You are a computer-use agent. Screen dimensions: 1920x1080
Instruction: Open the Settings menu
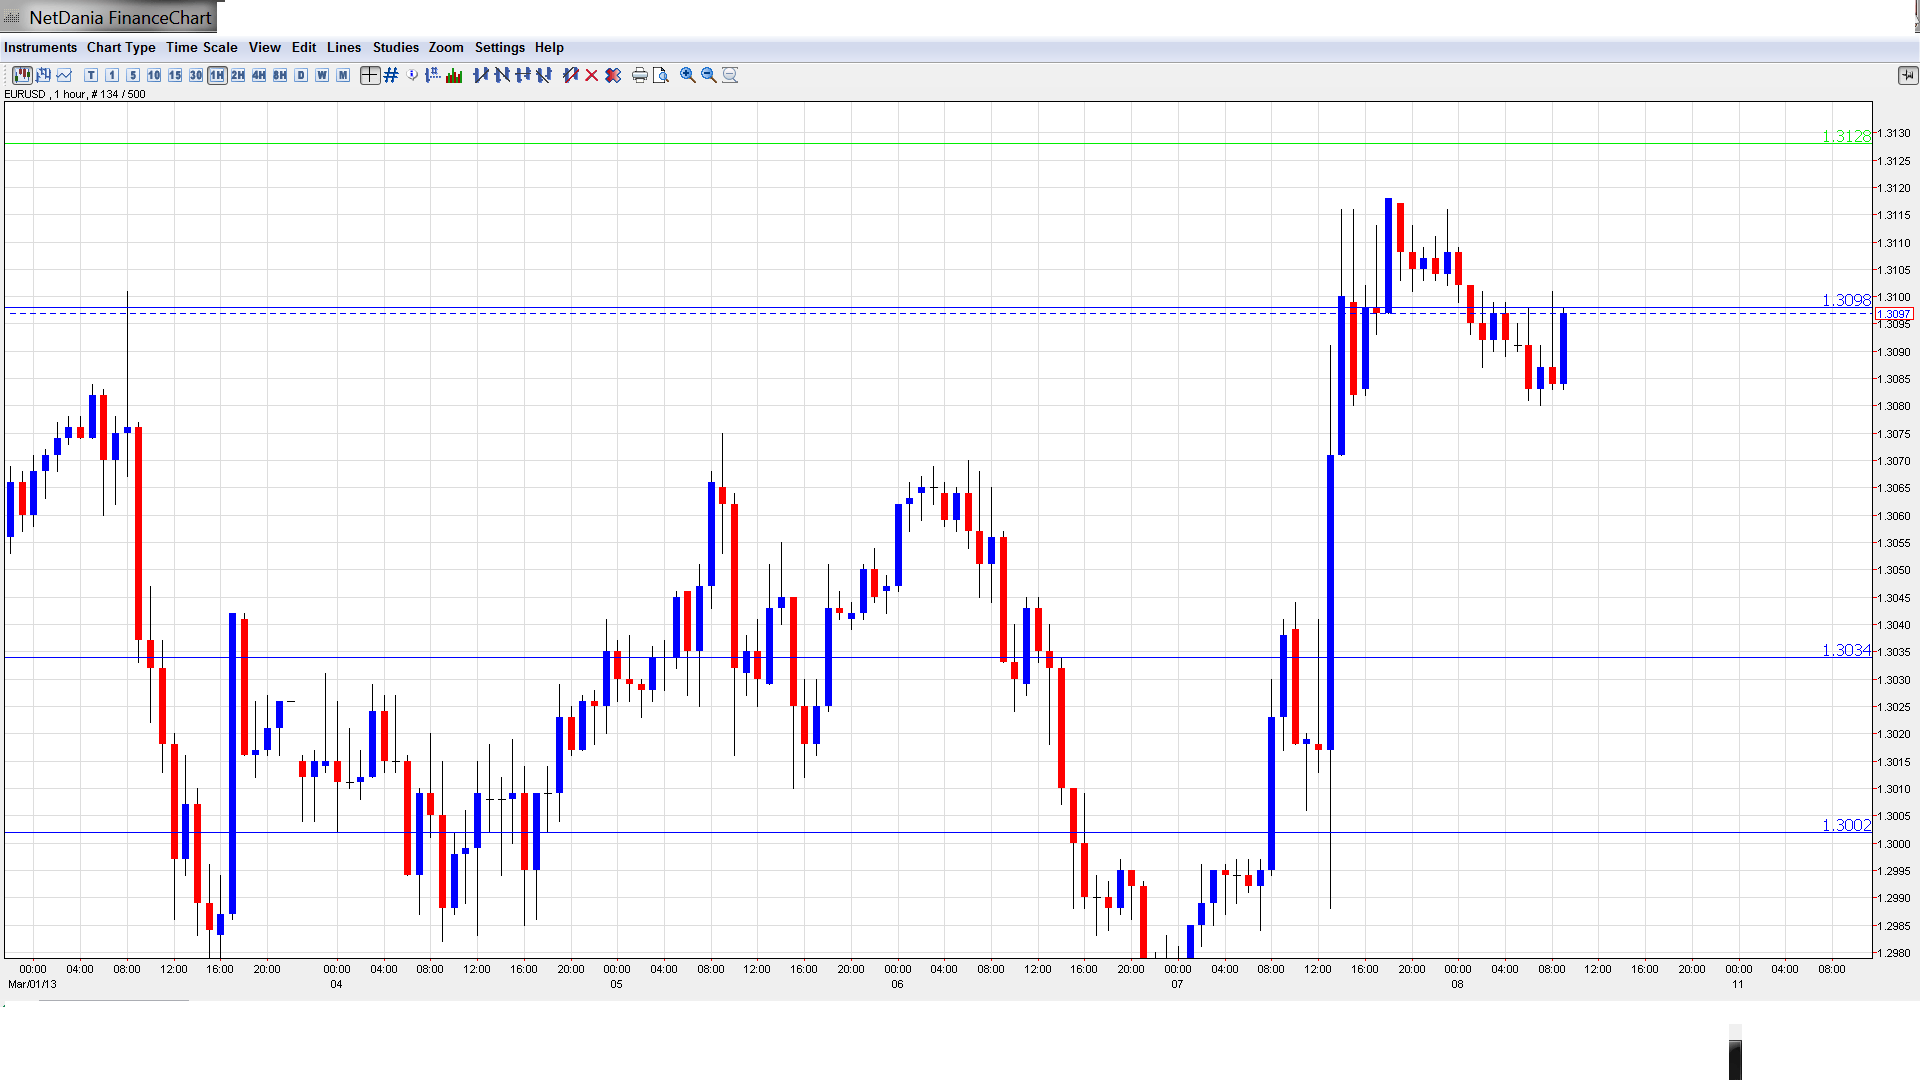(x=499, y=47)
